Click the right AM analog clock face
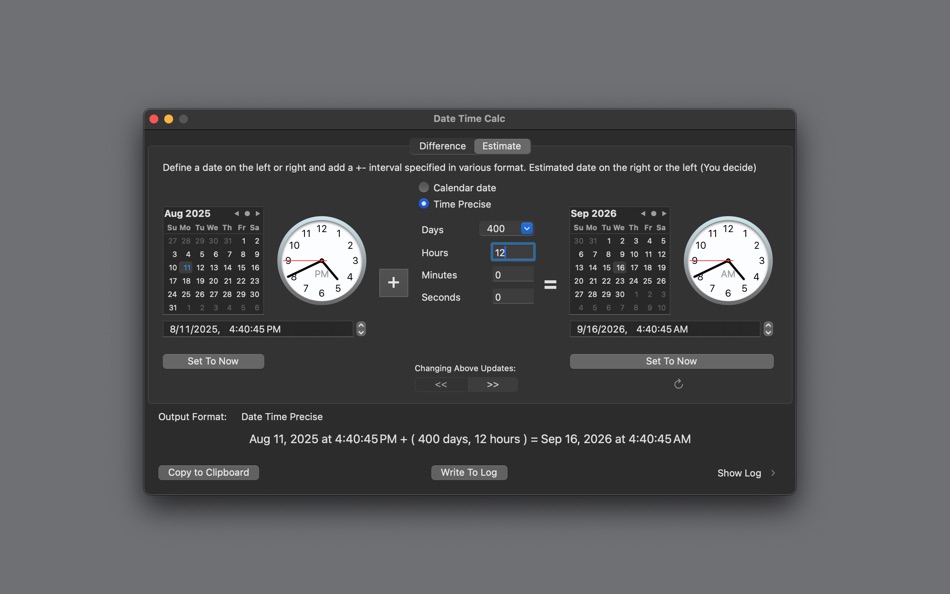The image size is (950, 594). 728,261
